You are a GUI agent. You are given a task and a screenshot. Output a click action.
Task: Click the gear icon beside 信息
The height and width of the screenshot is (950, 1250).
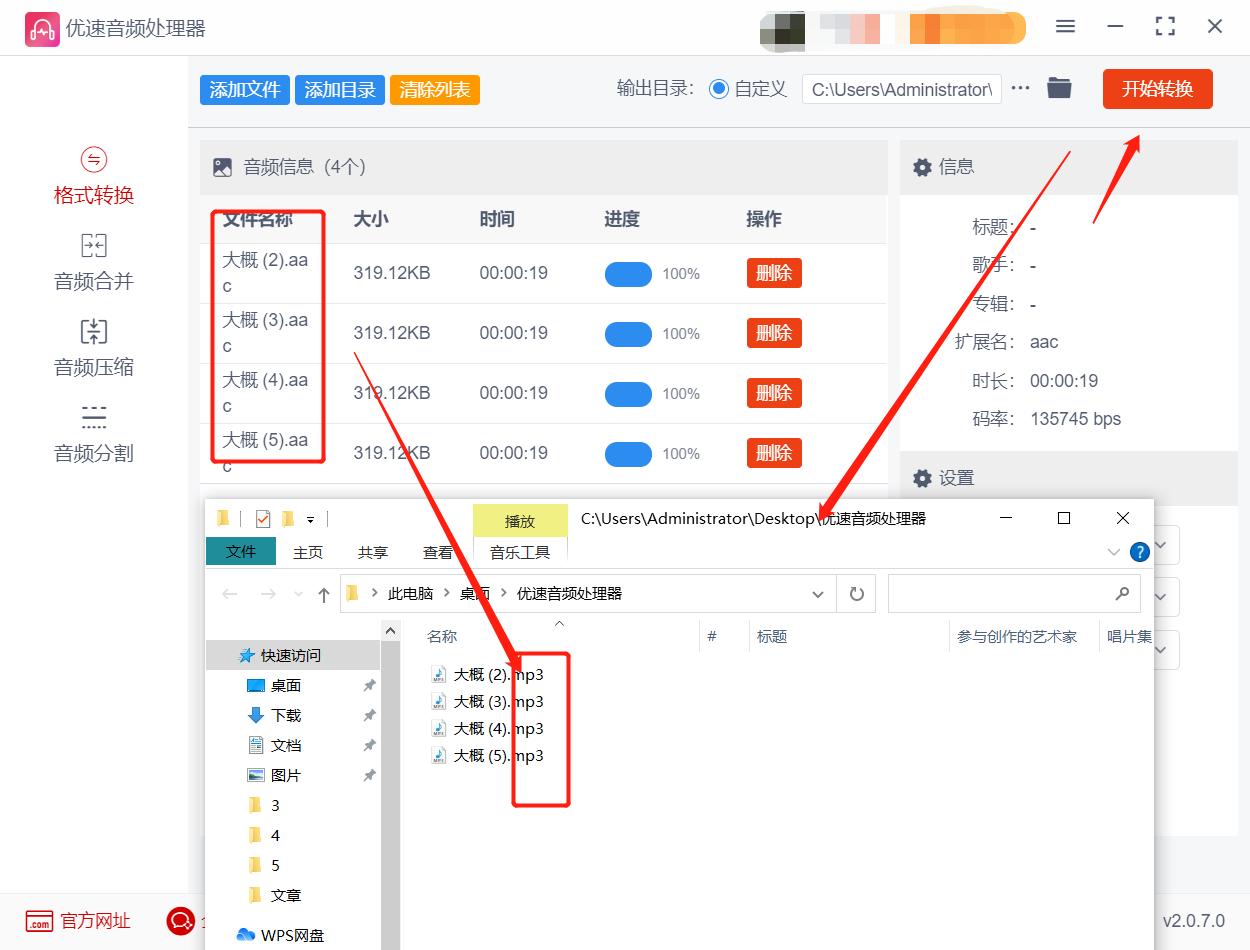pyautogui.click(x=922, y=166)
